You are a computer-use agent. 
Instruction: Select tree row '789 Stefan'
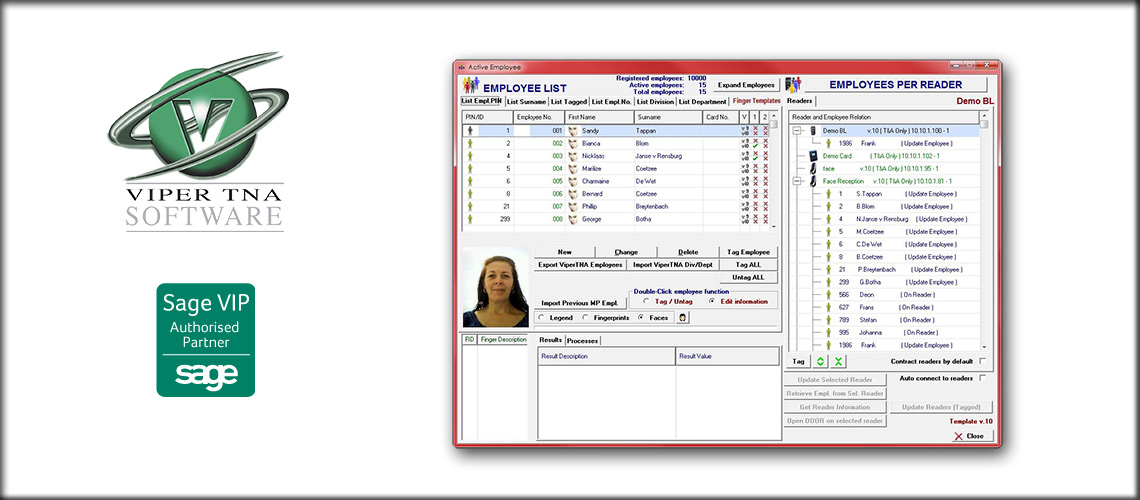click(x=886, y=320)
